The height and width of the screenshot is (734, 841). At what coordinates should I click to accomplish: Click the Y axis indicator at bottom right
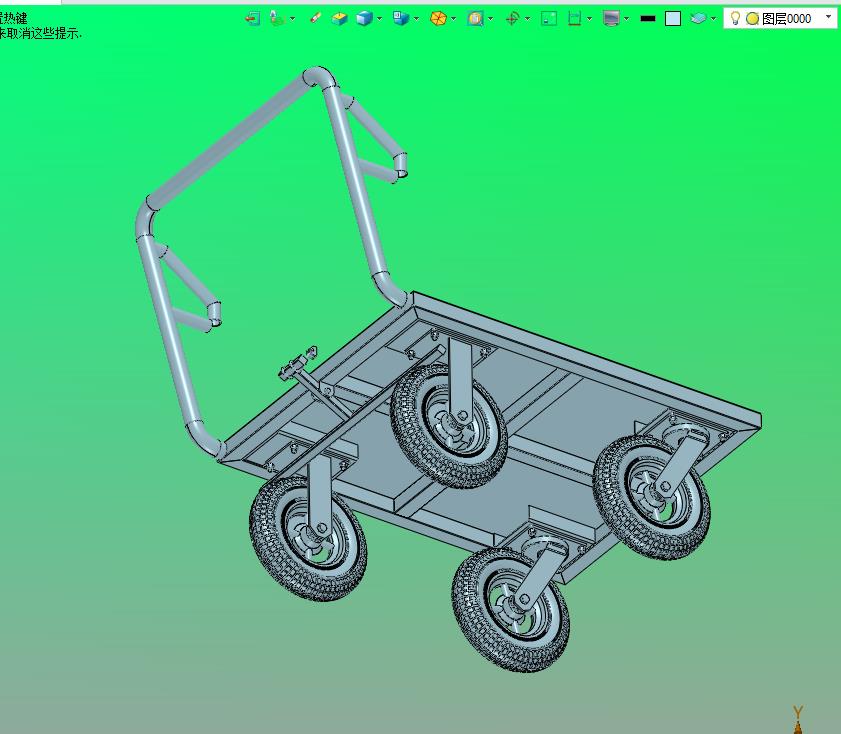click(798, 718)
